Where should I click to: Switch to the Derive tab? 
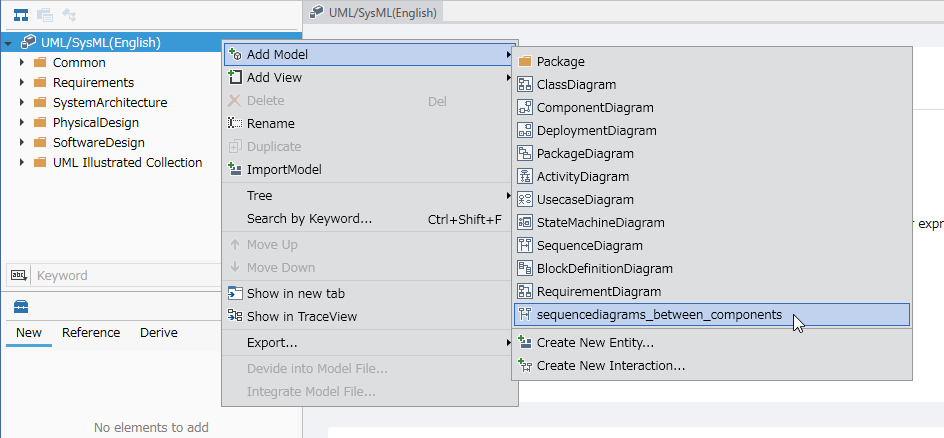click(x=159, y=333)
